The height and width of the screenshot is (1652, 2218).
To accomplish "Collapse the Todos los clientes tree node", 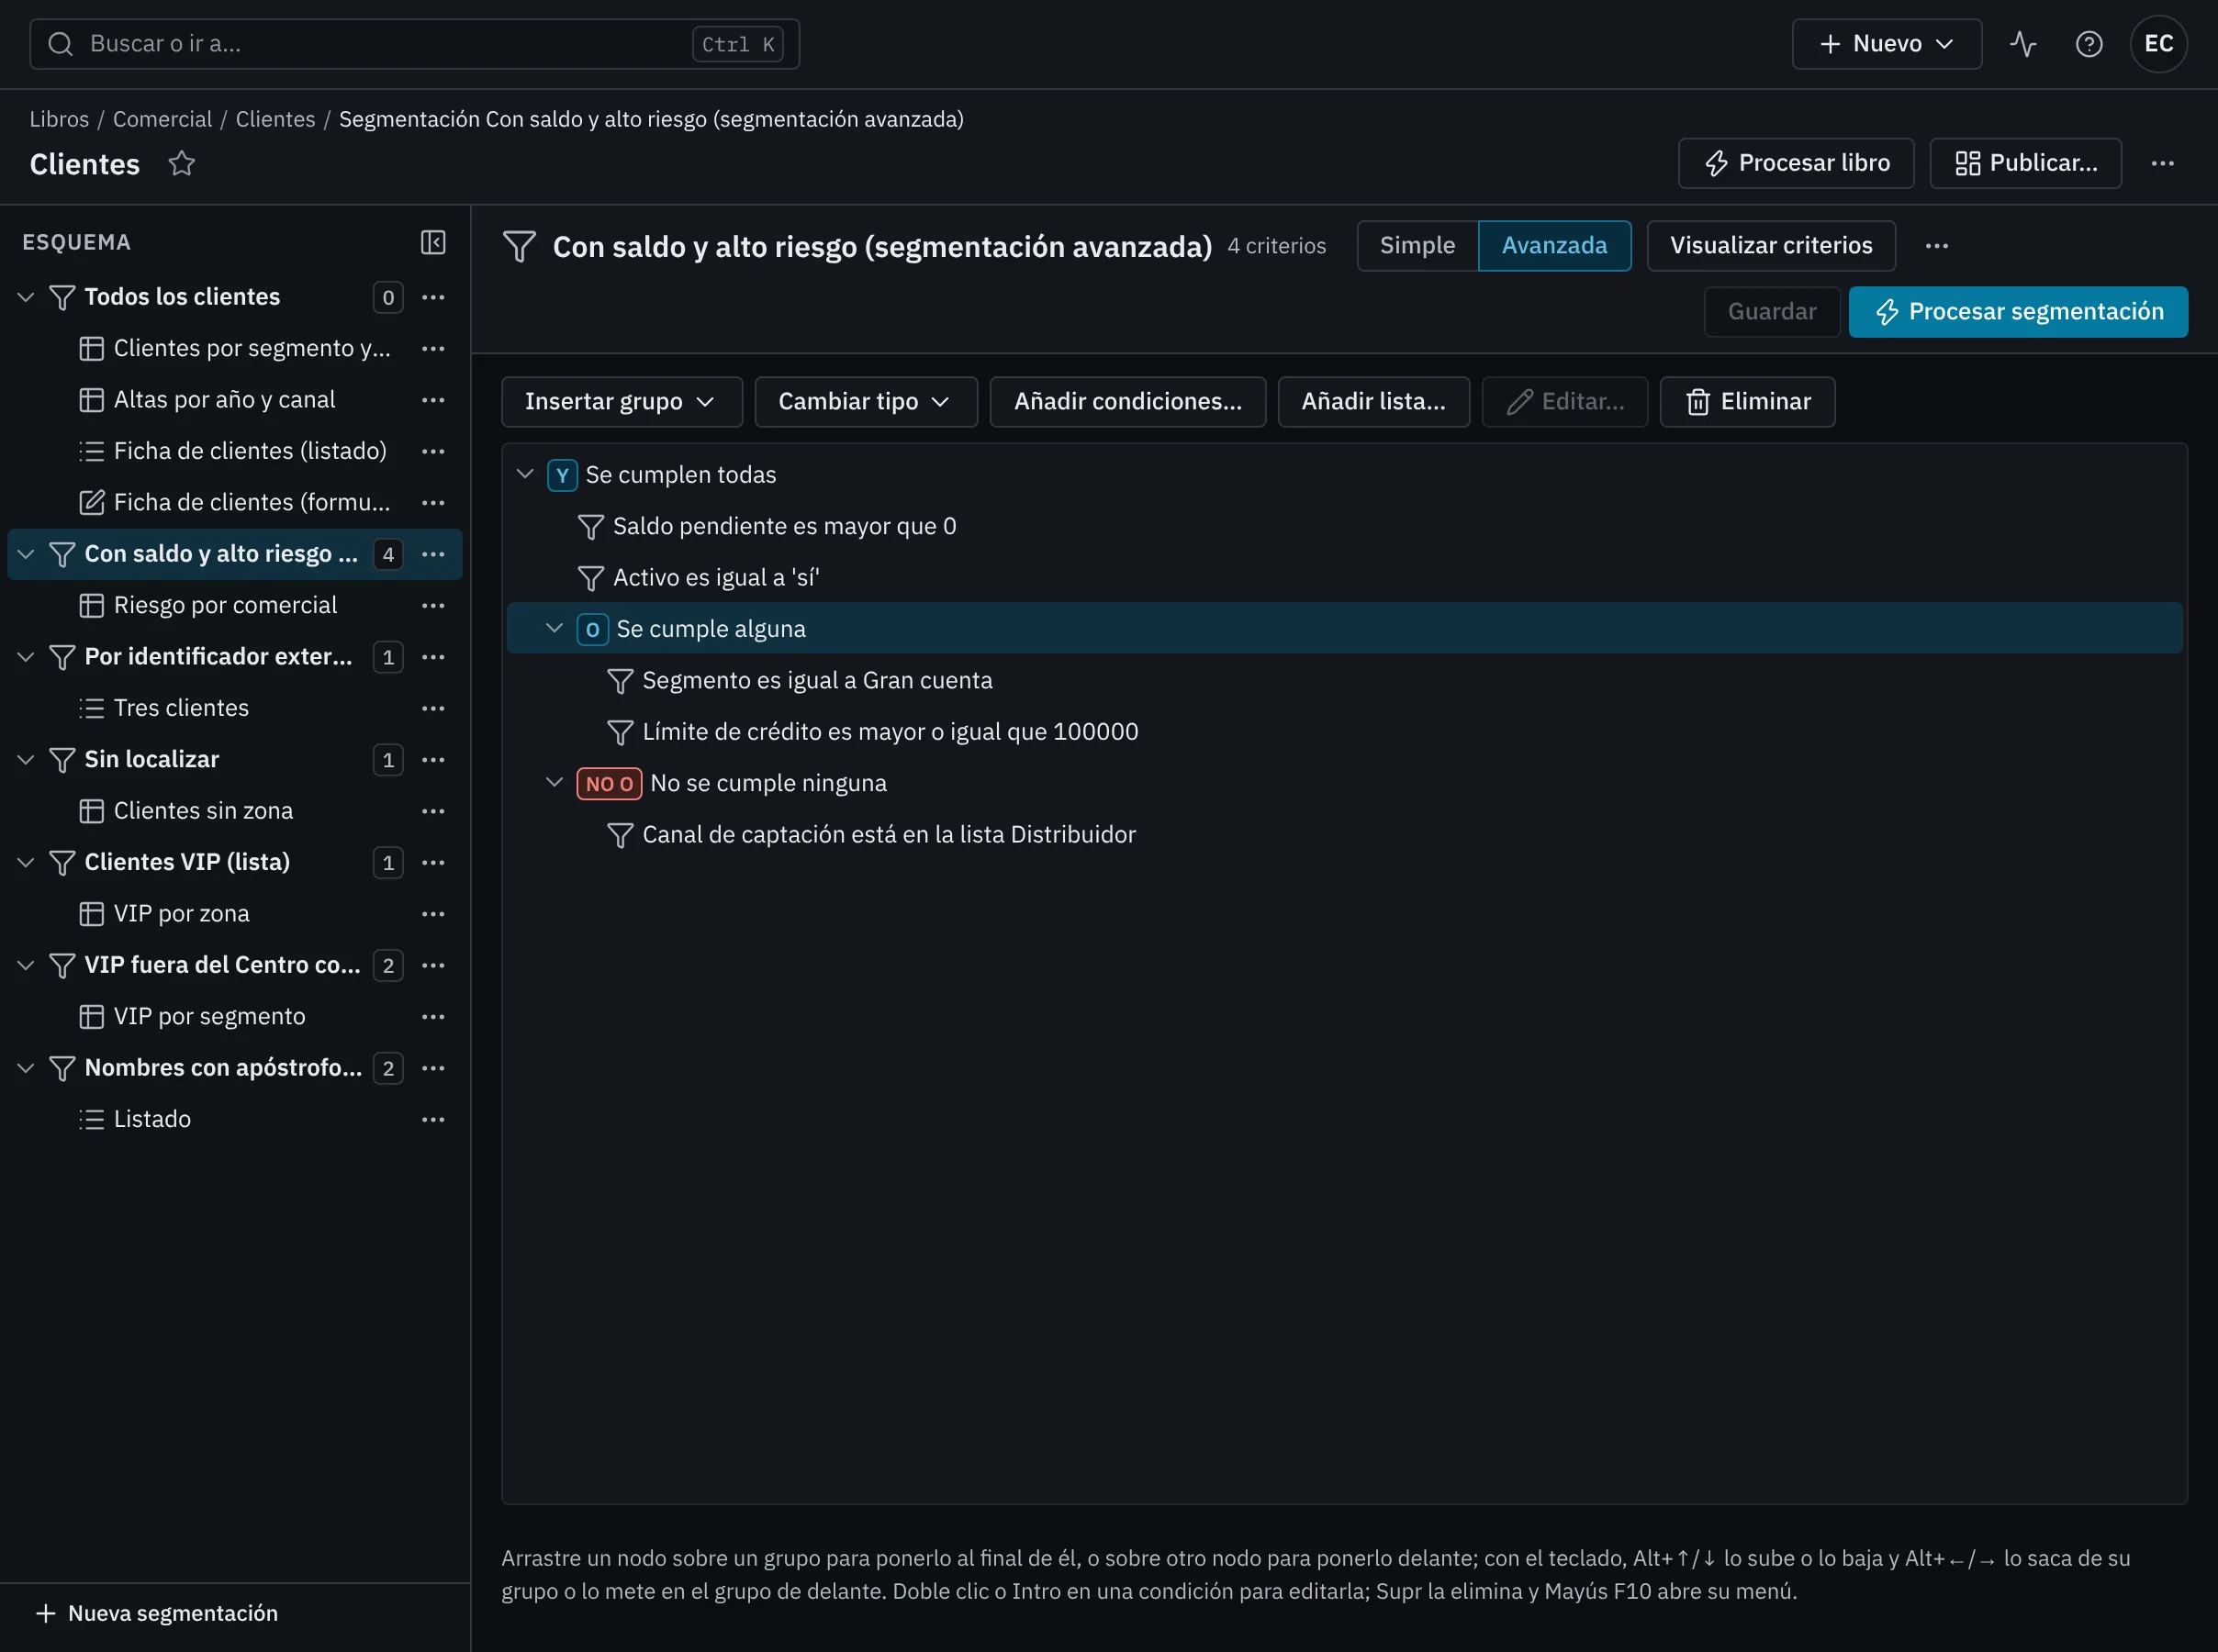I will pyautogui.click(x=26, y=297).
